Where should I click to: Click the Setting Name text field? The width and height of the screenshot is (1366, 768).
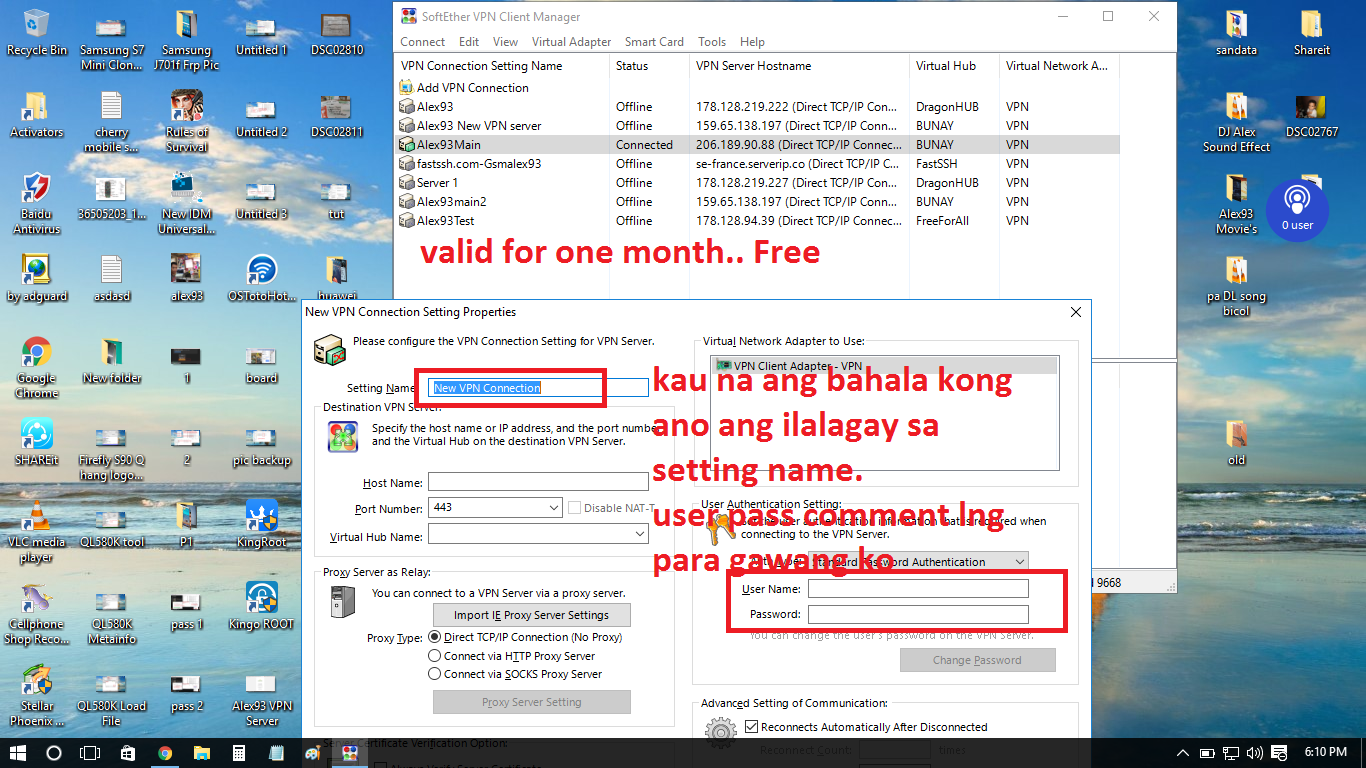tap(538, 388)
